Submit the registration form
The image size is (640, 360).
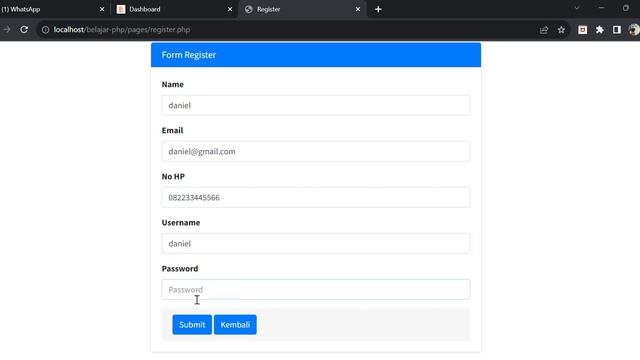pos(192,324)
